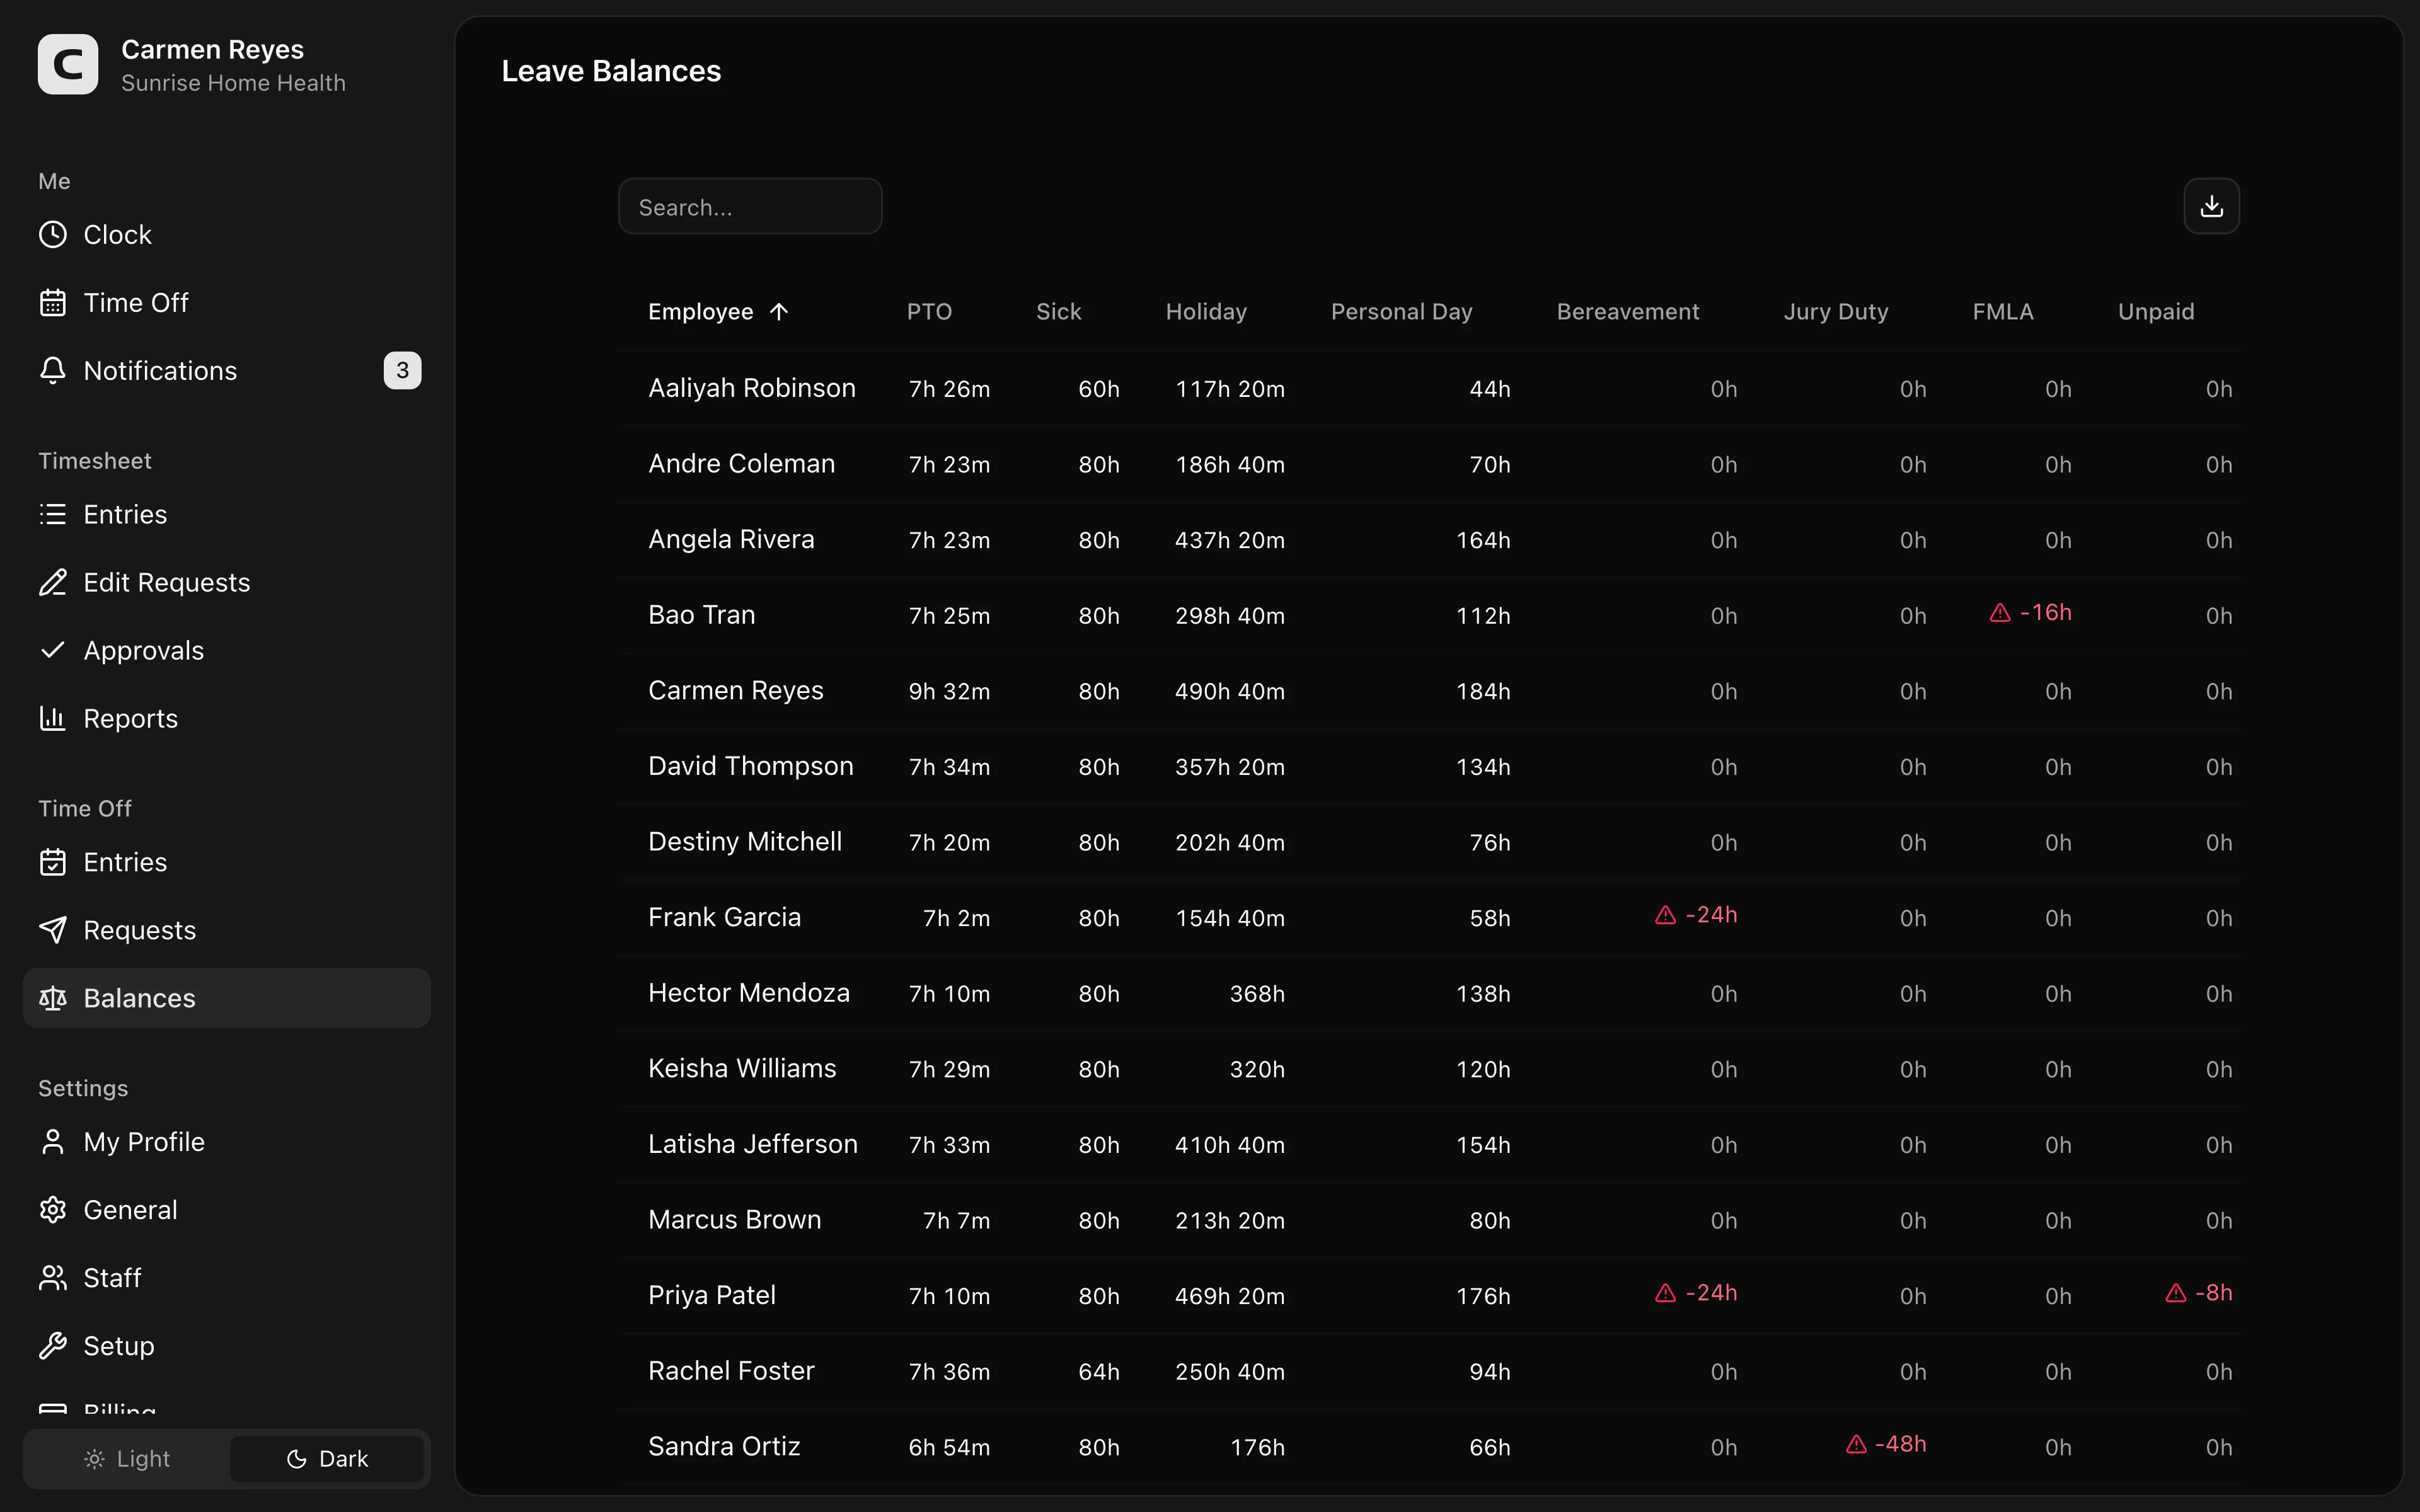The width and height of the screenshot is (2420, 1512).
Task: Open the Clock page
Action: (x=226, y=235)
